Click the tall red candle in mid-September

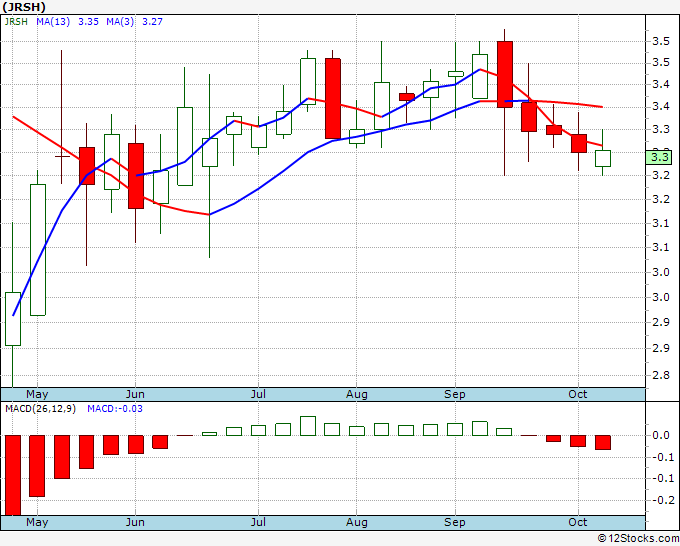click(504, 74)
